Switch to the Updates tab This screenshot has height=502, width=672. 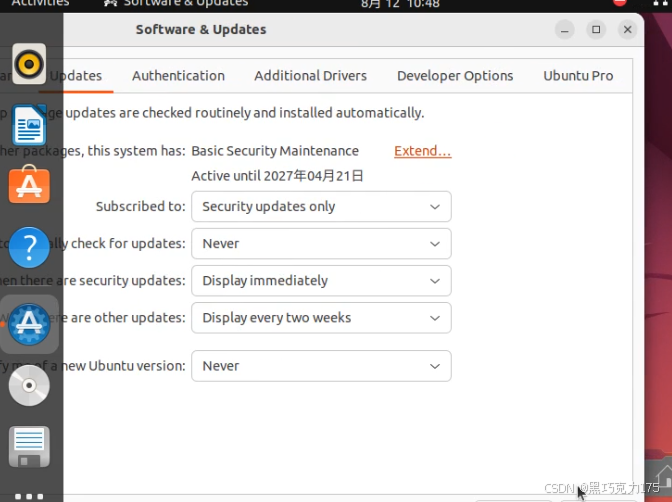pos(76,76)
